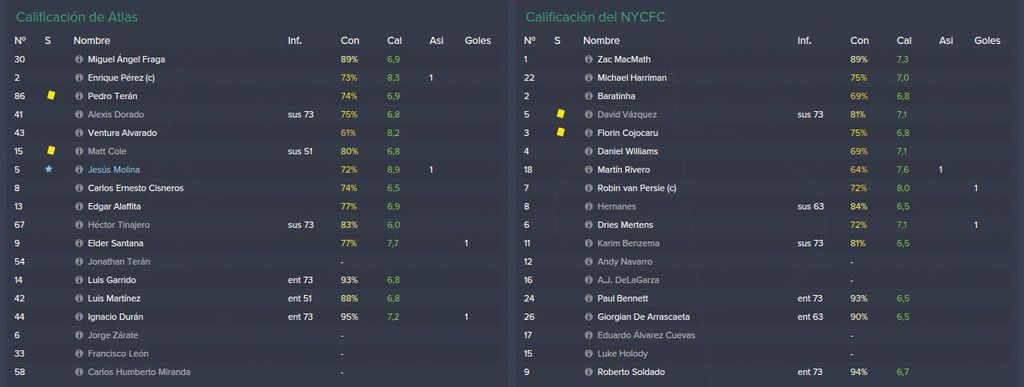This screenshot has height=387, width=1024.
Task: Sort Atlas table by Con column header
Action: coord(349,40)
